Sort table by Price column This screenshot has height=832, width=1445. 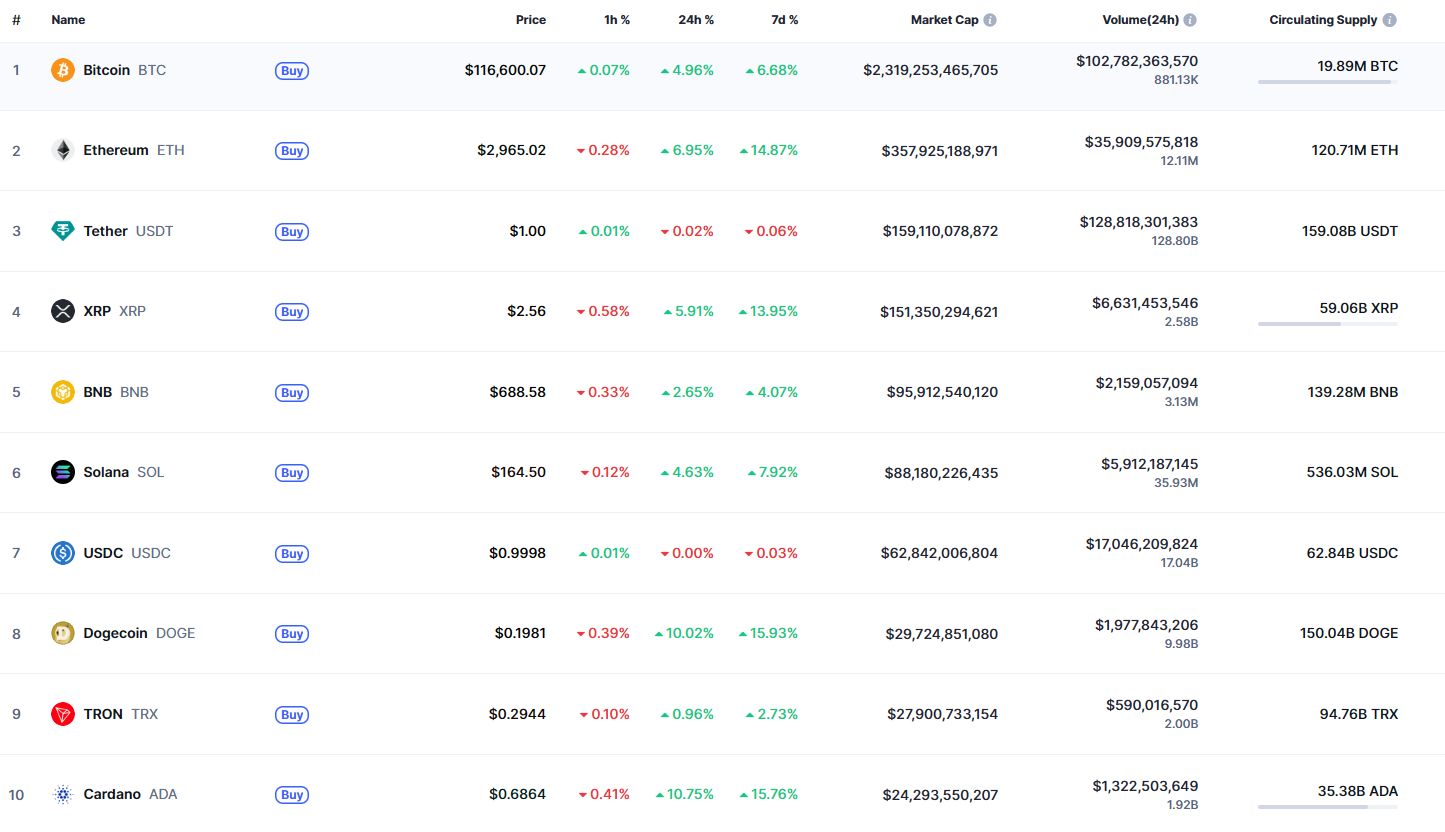(531, 20)
